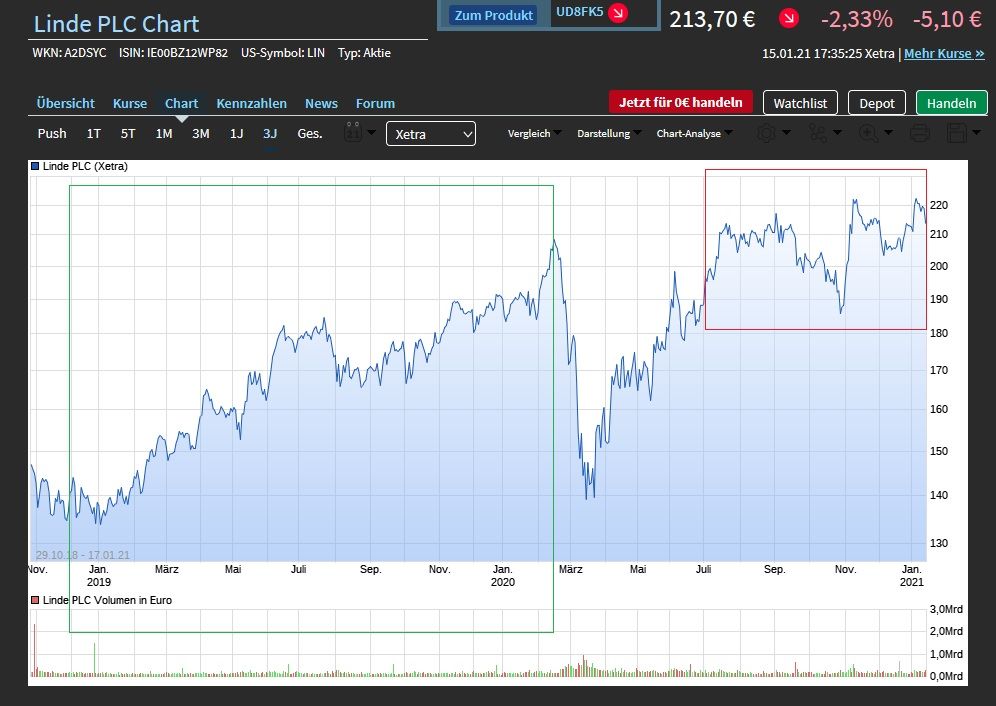This screenshot has width=996, height=706.
Task: Click the Jetzt für 0€ handeln button
Action: [680, 102]
